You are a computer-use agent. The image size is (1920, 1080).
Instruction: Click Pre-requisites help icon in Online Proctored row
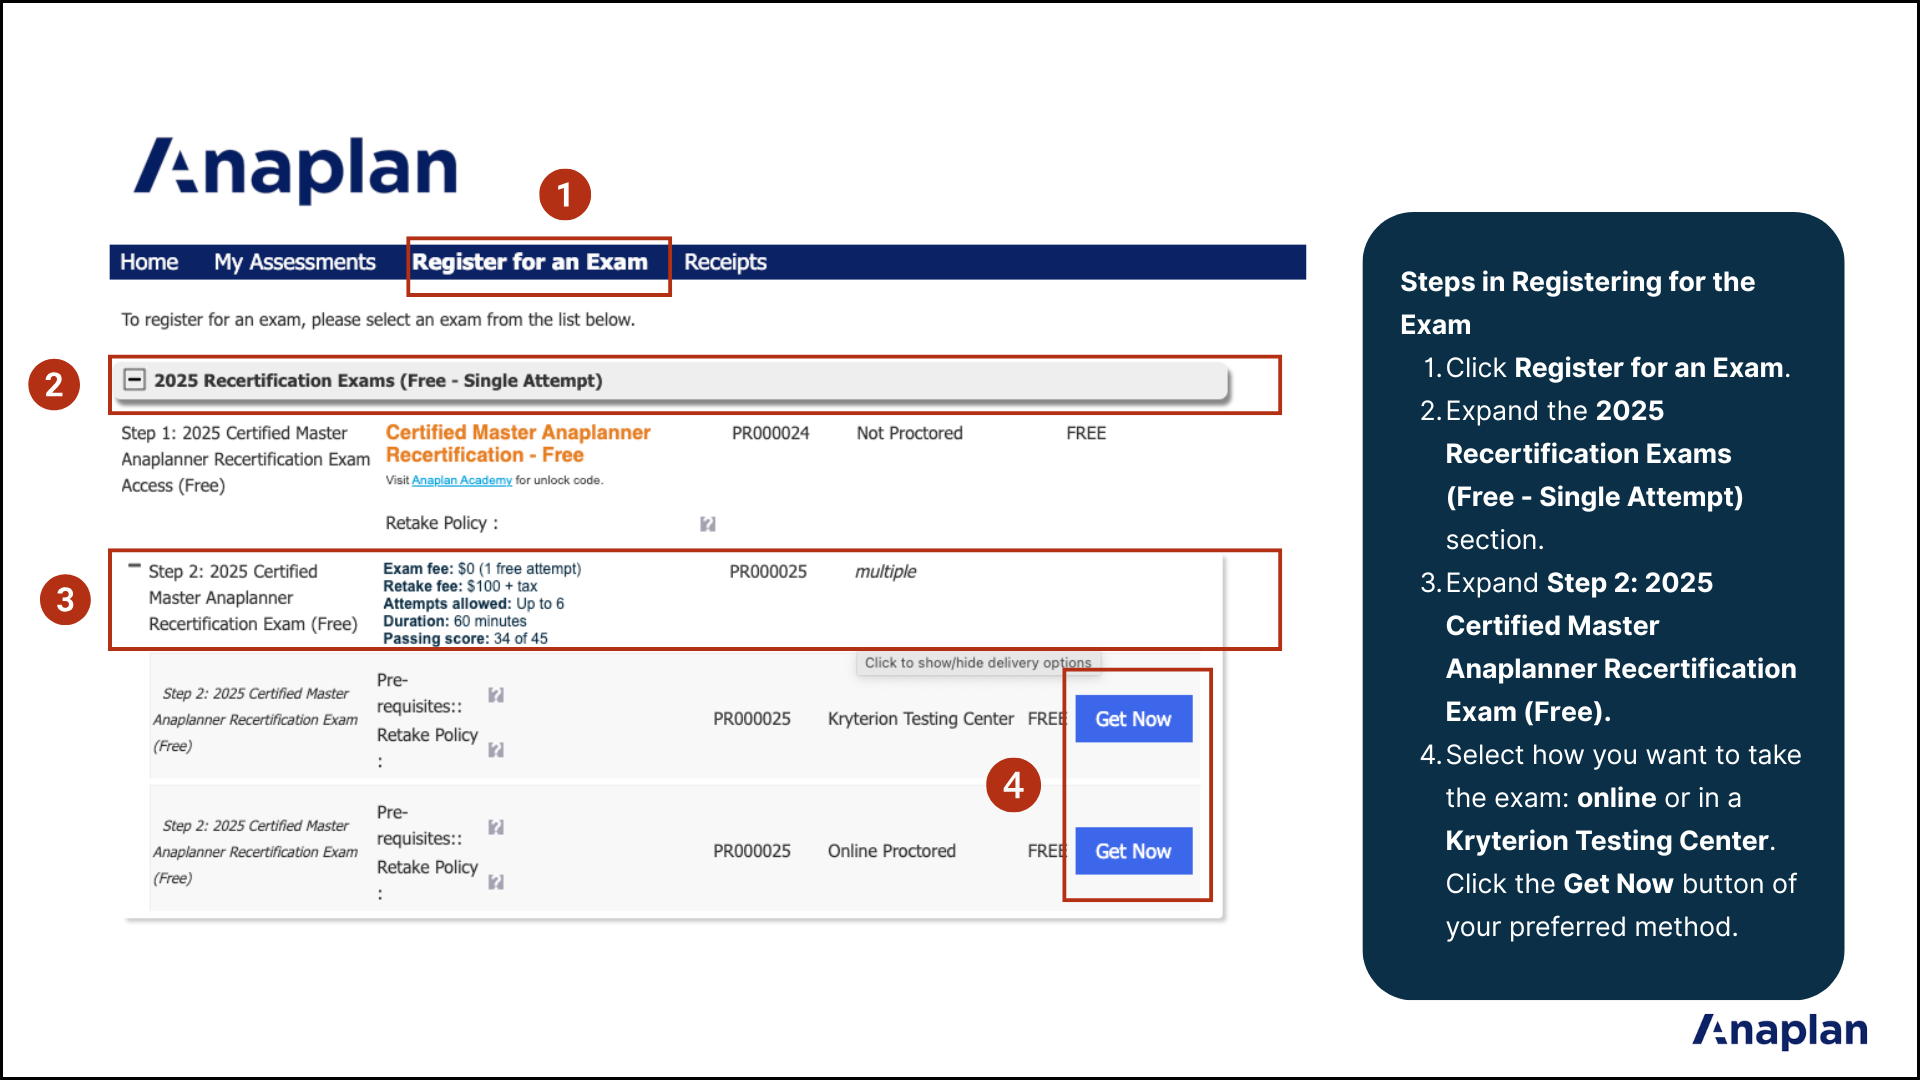tap(496, 827)
